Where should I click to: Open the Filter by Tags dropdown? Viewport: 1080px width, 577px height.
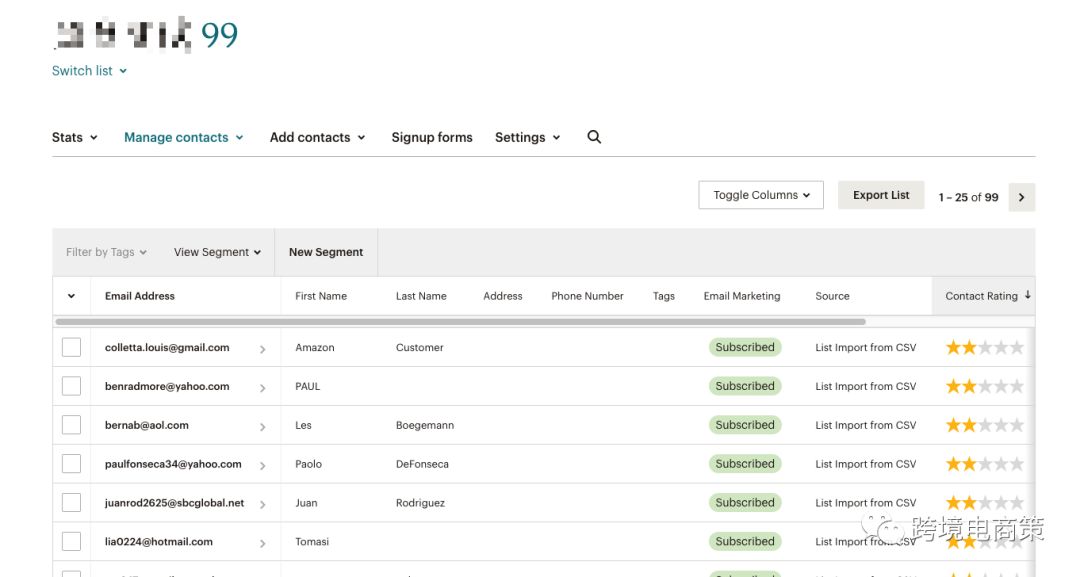point(106,252)
